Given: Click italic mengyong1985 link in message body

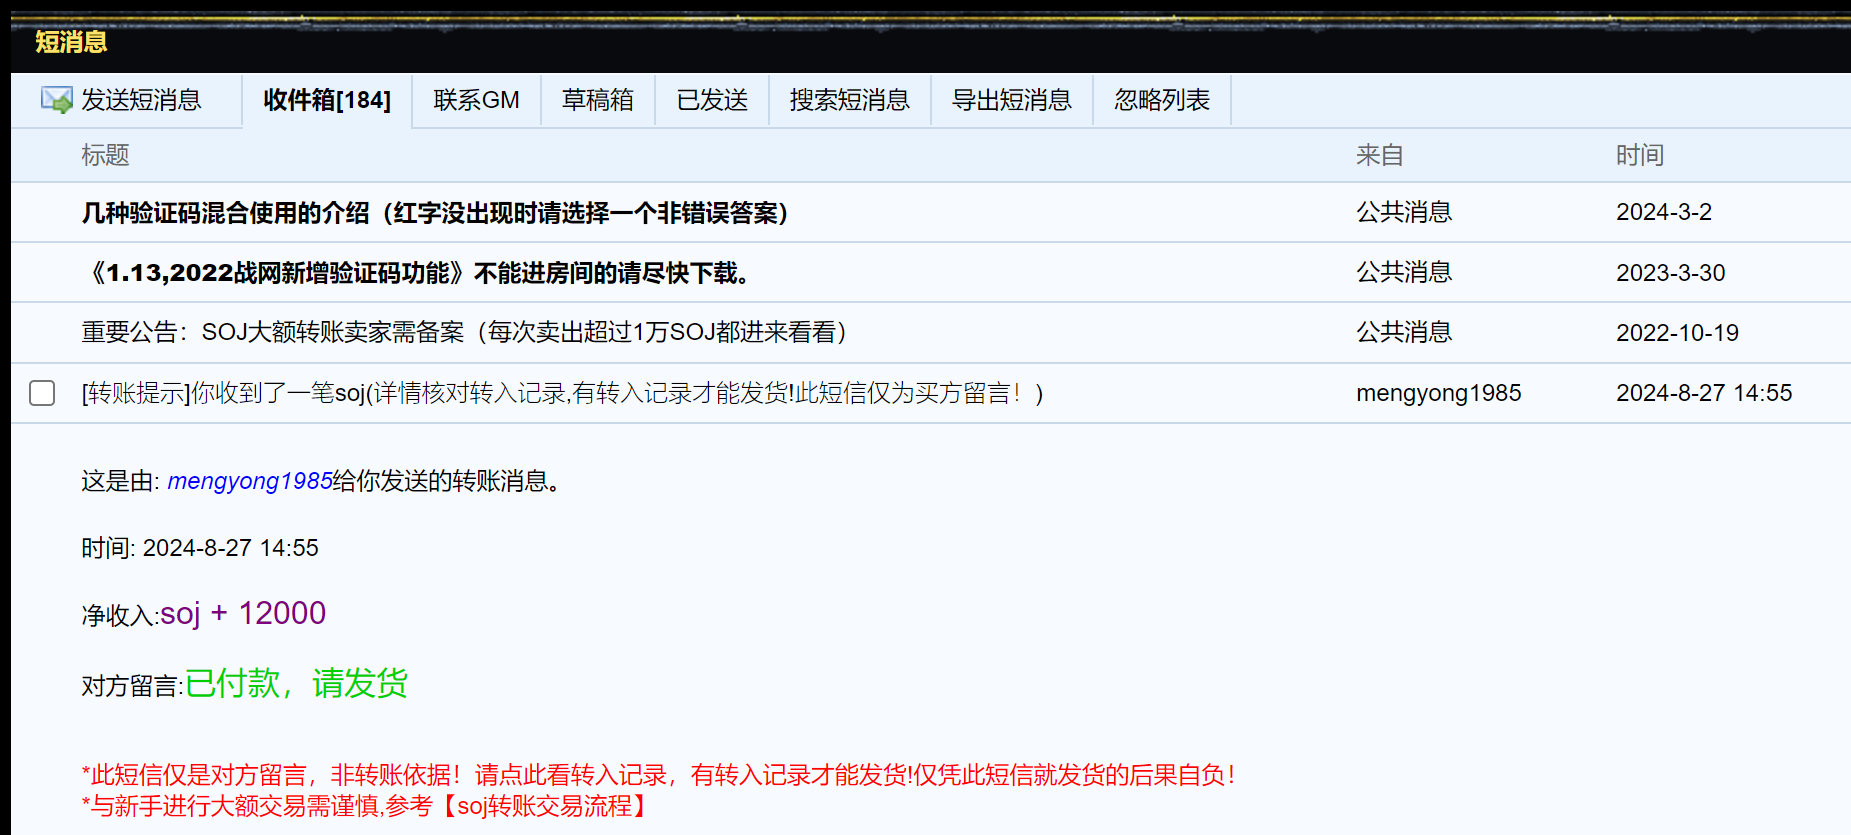Looking at the screenshot, I should (x=250, y=481).
